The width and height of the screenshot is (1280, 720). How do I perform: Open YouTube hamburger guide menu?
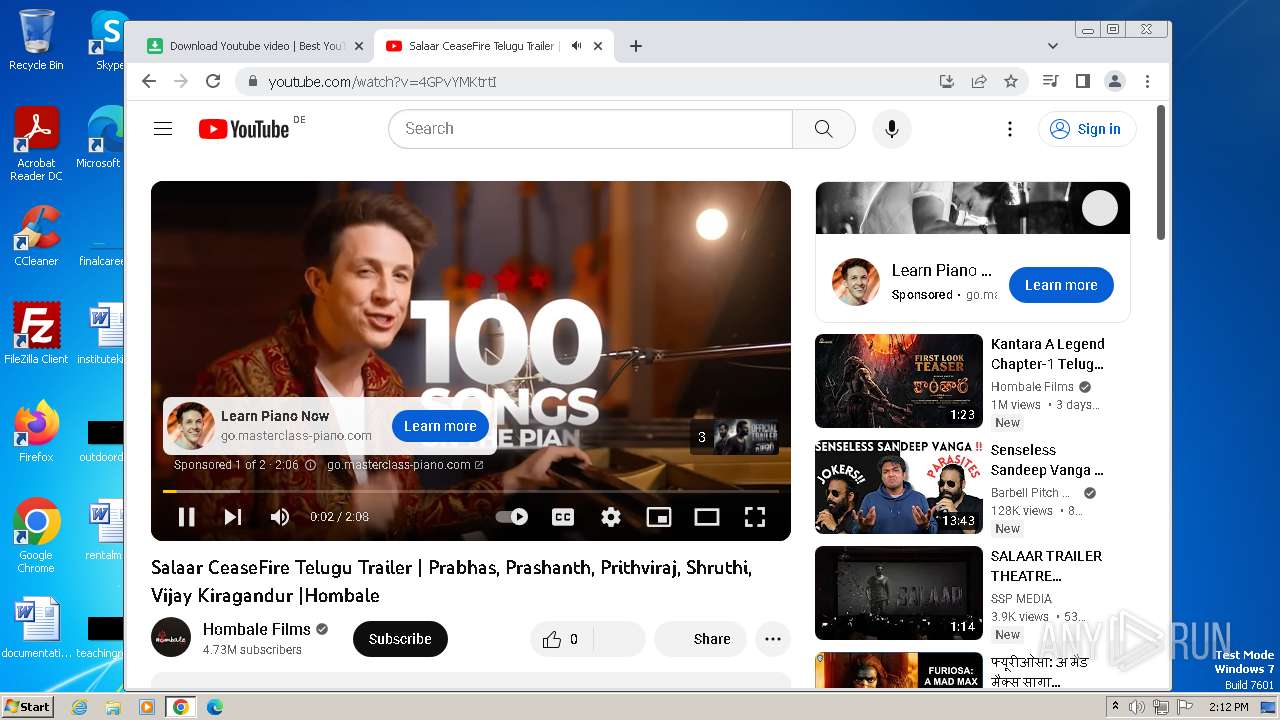(x=163, y=129)
